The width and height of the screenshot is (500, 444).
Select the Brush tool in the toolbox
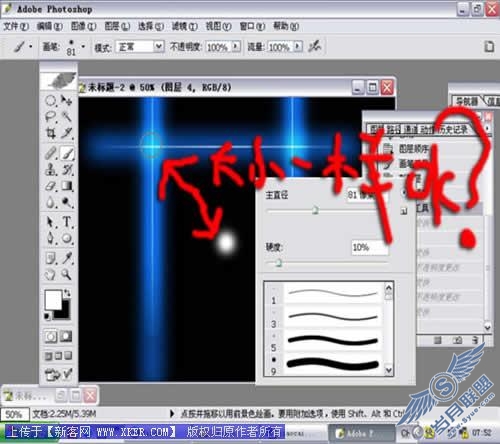click(x=67, y=153)
